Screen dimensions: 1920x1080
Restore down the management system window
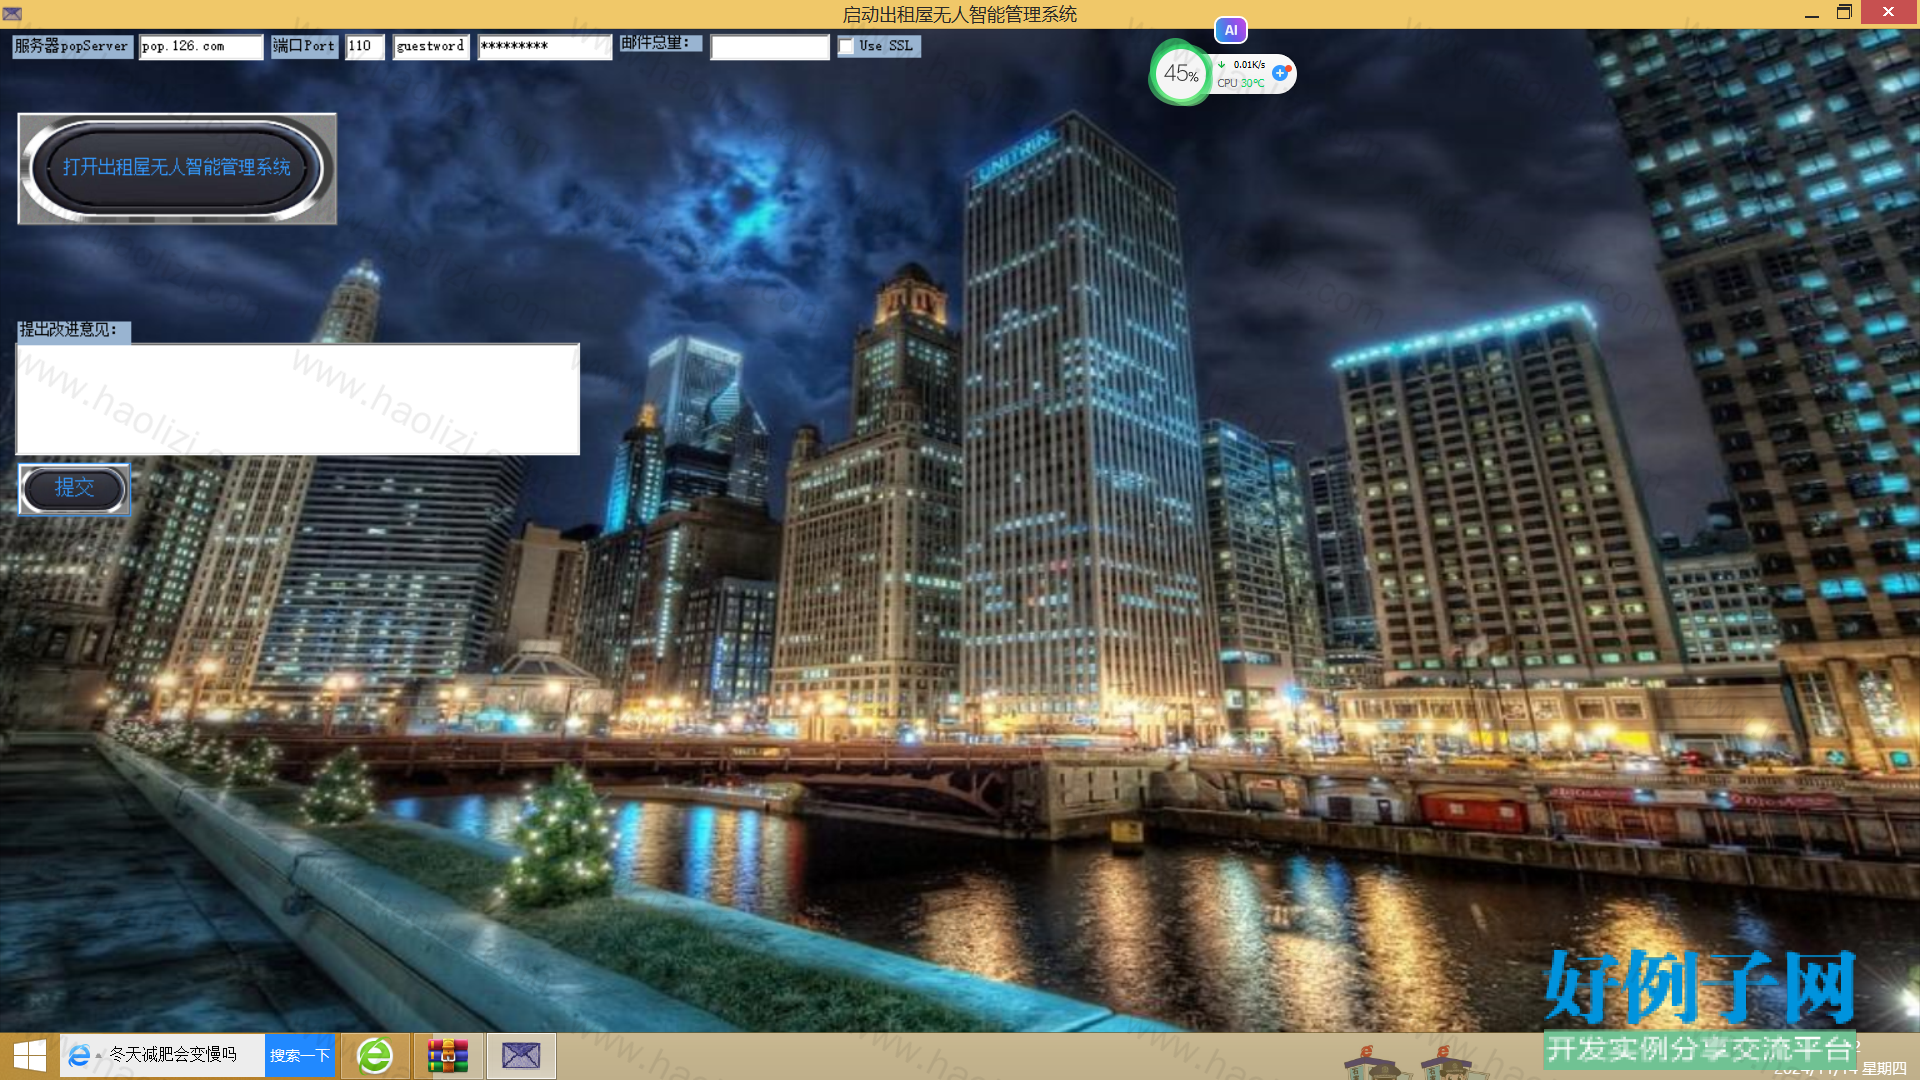tap(1845, 12)
